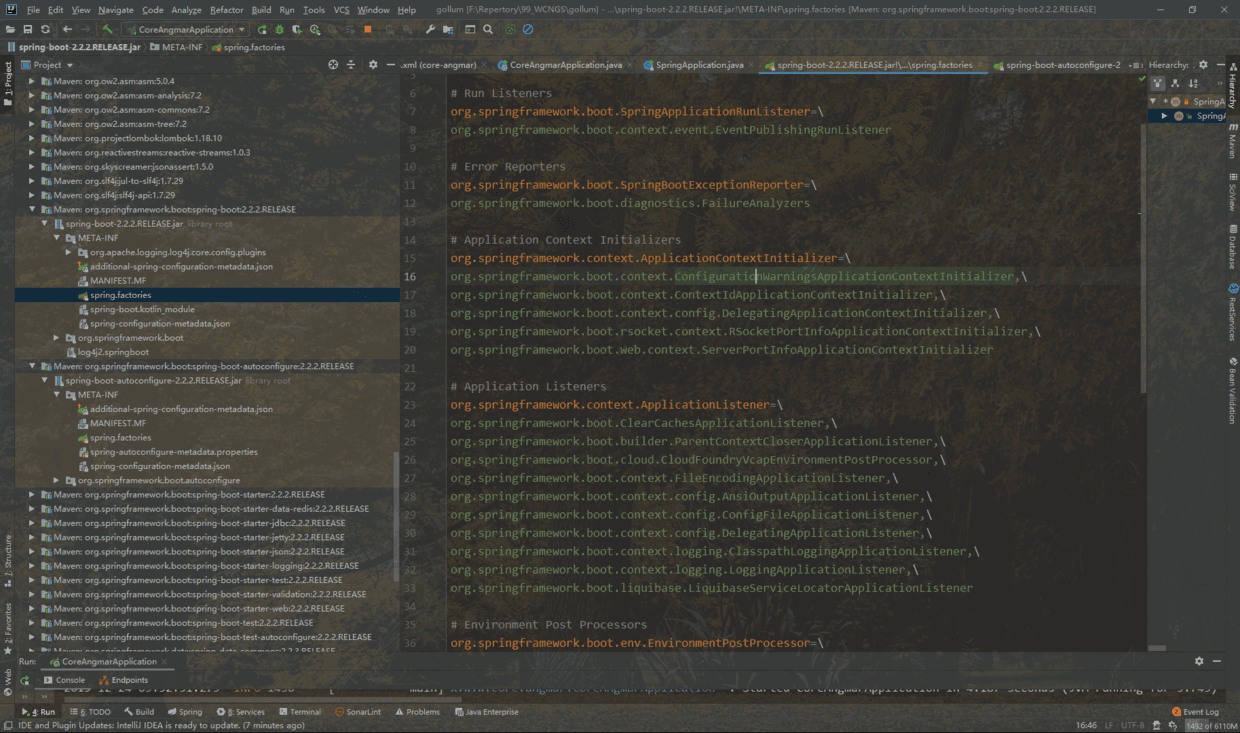Click the Save All toolbar icon
Image resolution: width=1240 pixels, height=733 pixels.
click(x=28, y=29)
